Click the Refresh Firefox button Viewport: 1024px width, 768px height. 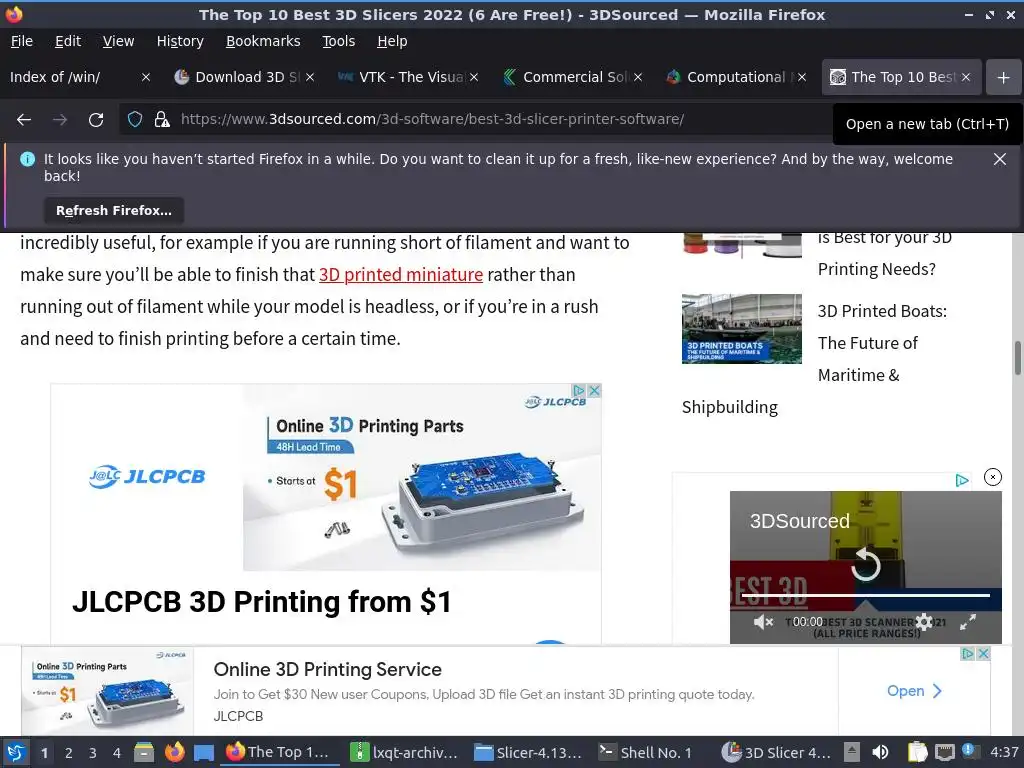coord(114,210)
